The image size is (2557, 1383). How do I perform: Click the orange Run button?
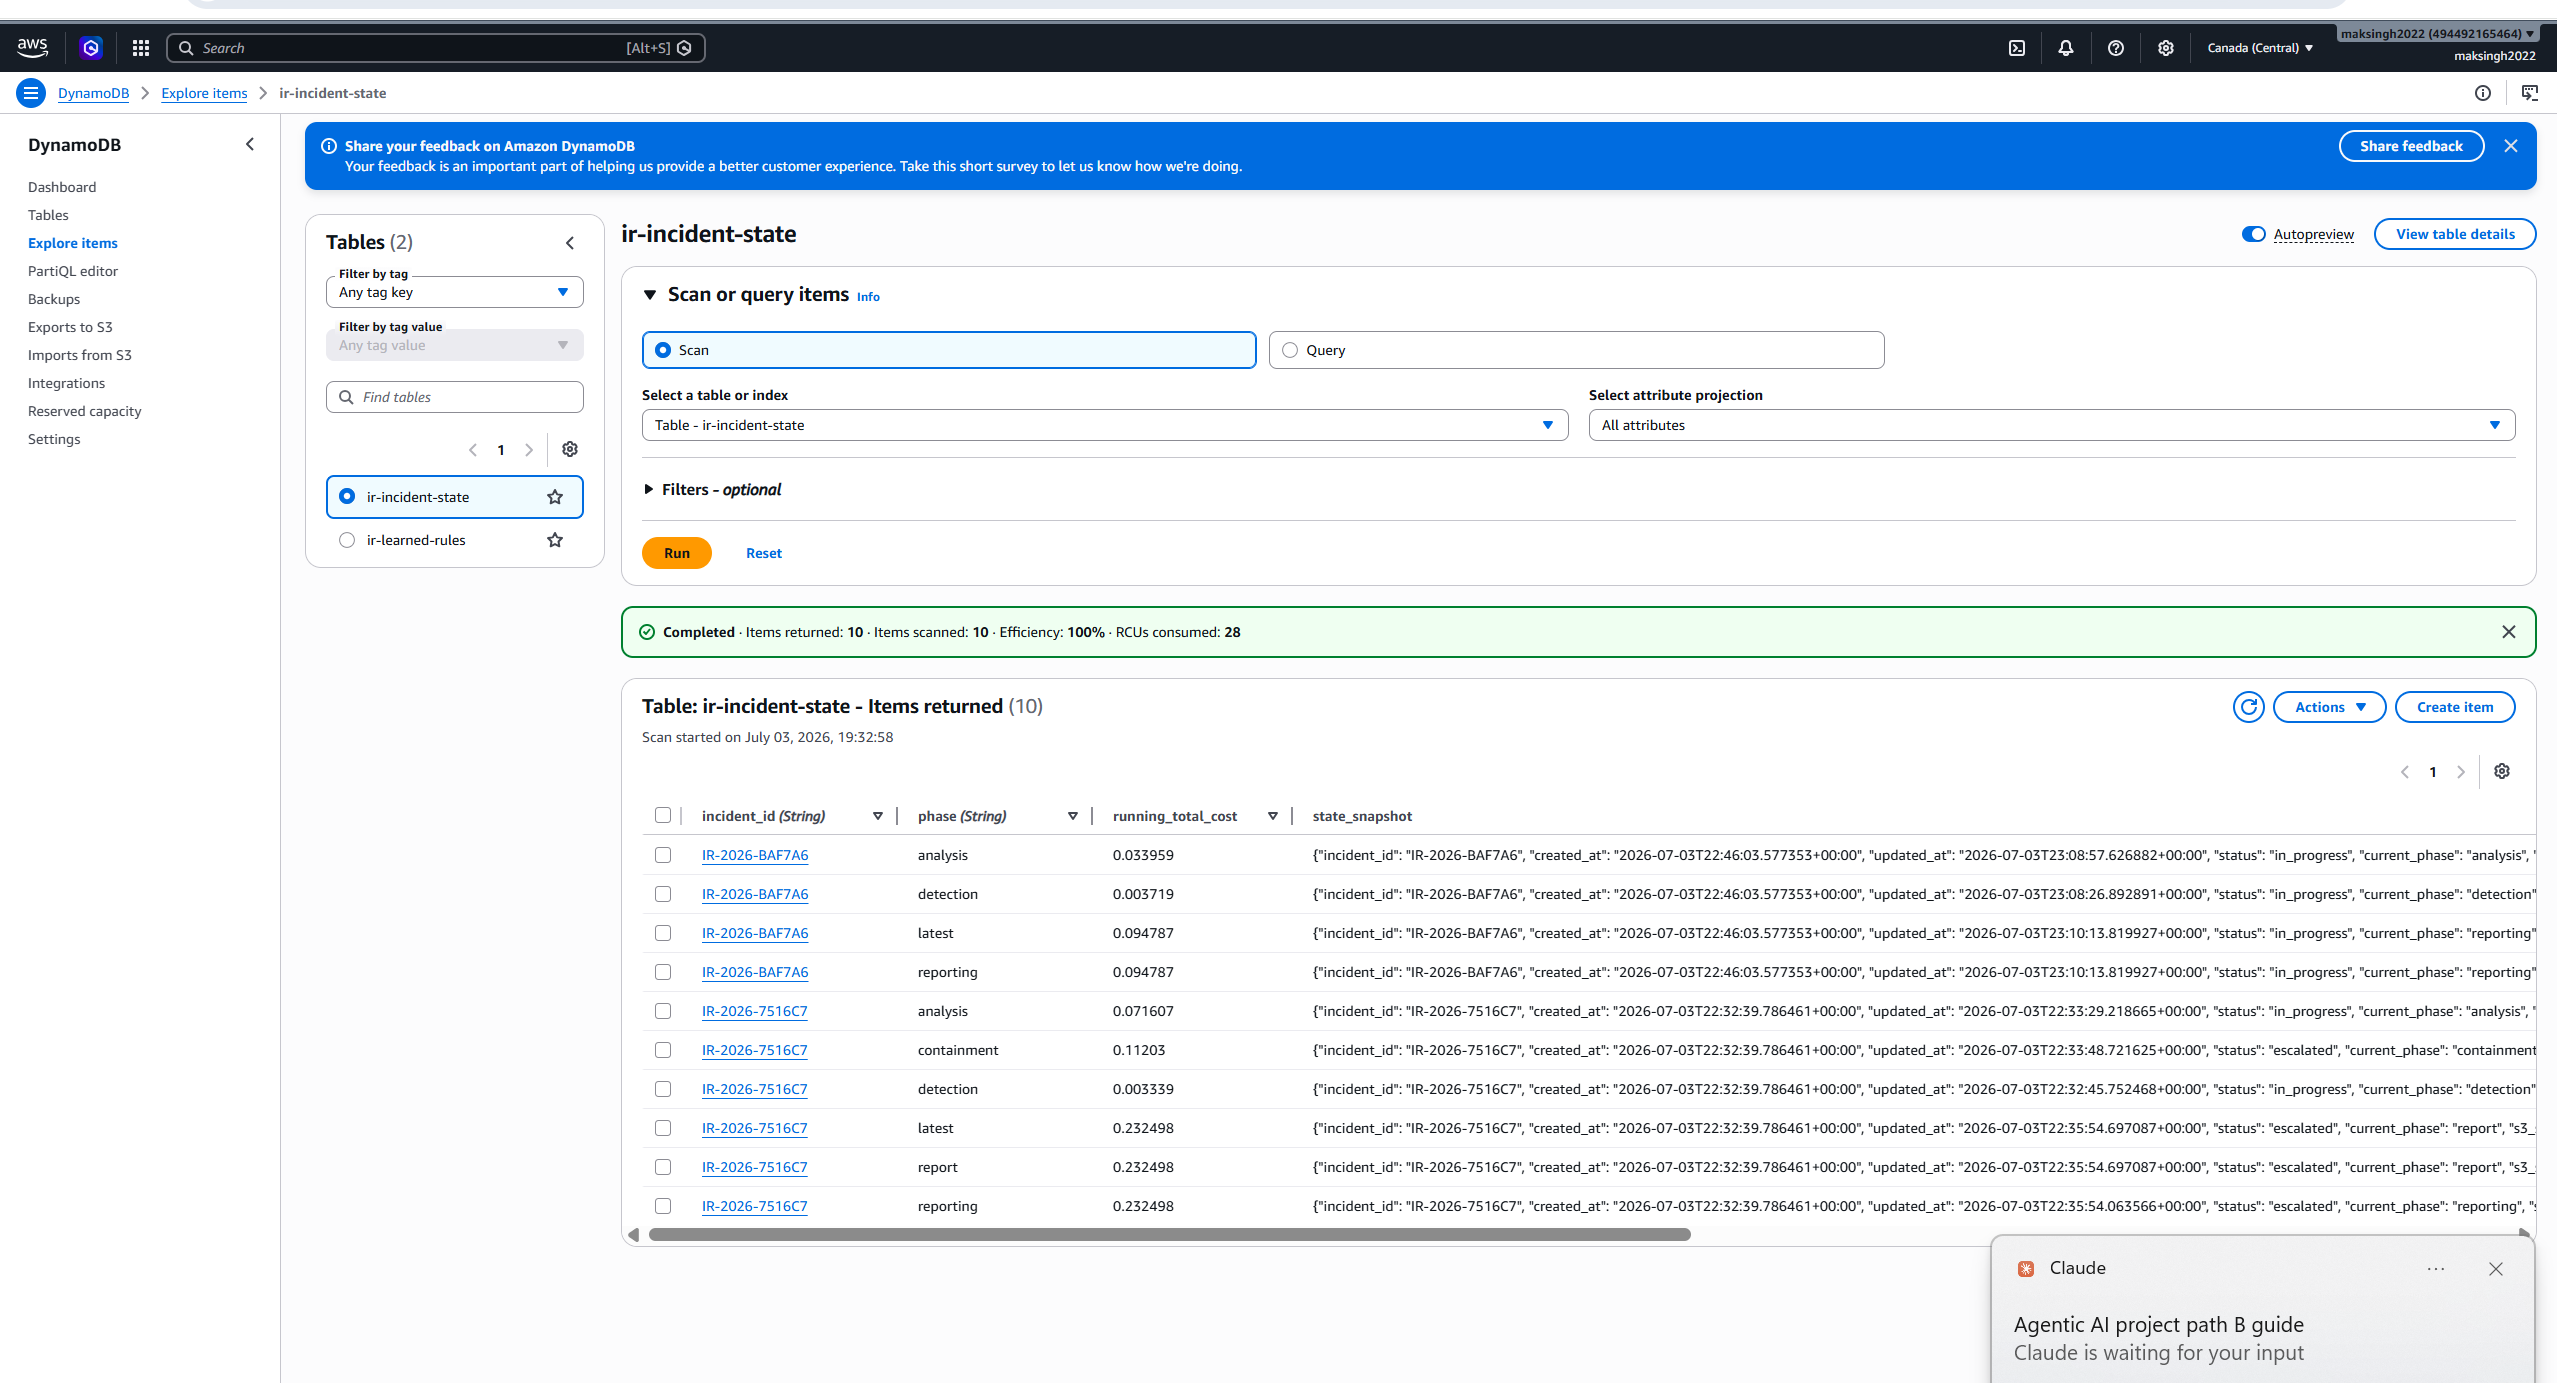(677, 553)
